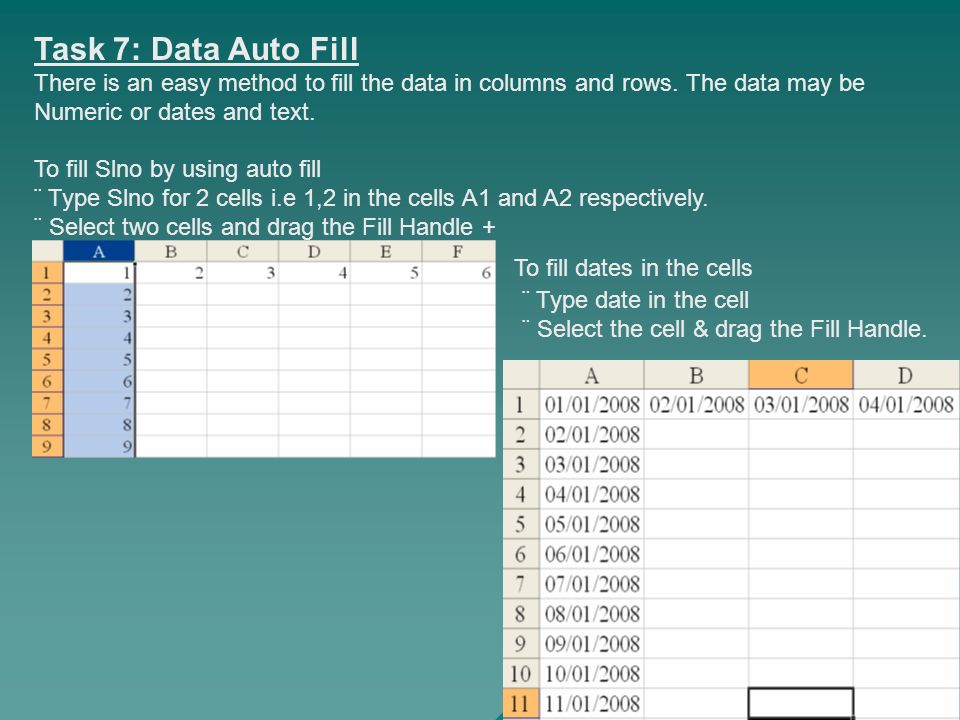The image size is (960, 720).
Task: Select highlighted column C header in dates spreadsheet
Action: pyautogui.click(x=801, y=375)
